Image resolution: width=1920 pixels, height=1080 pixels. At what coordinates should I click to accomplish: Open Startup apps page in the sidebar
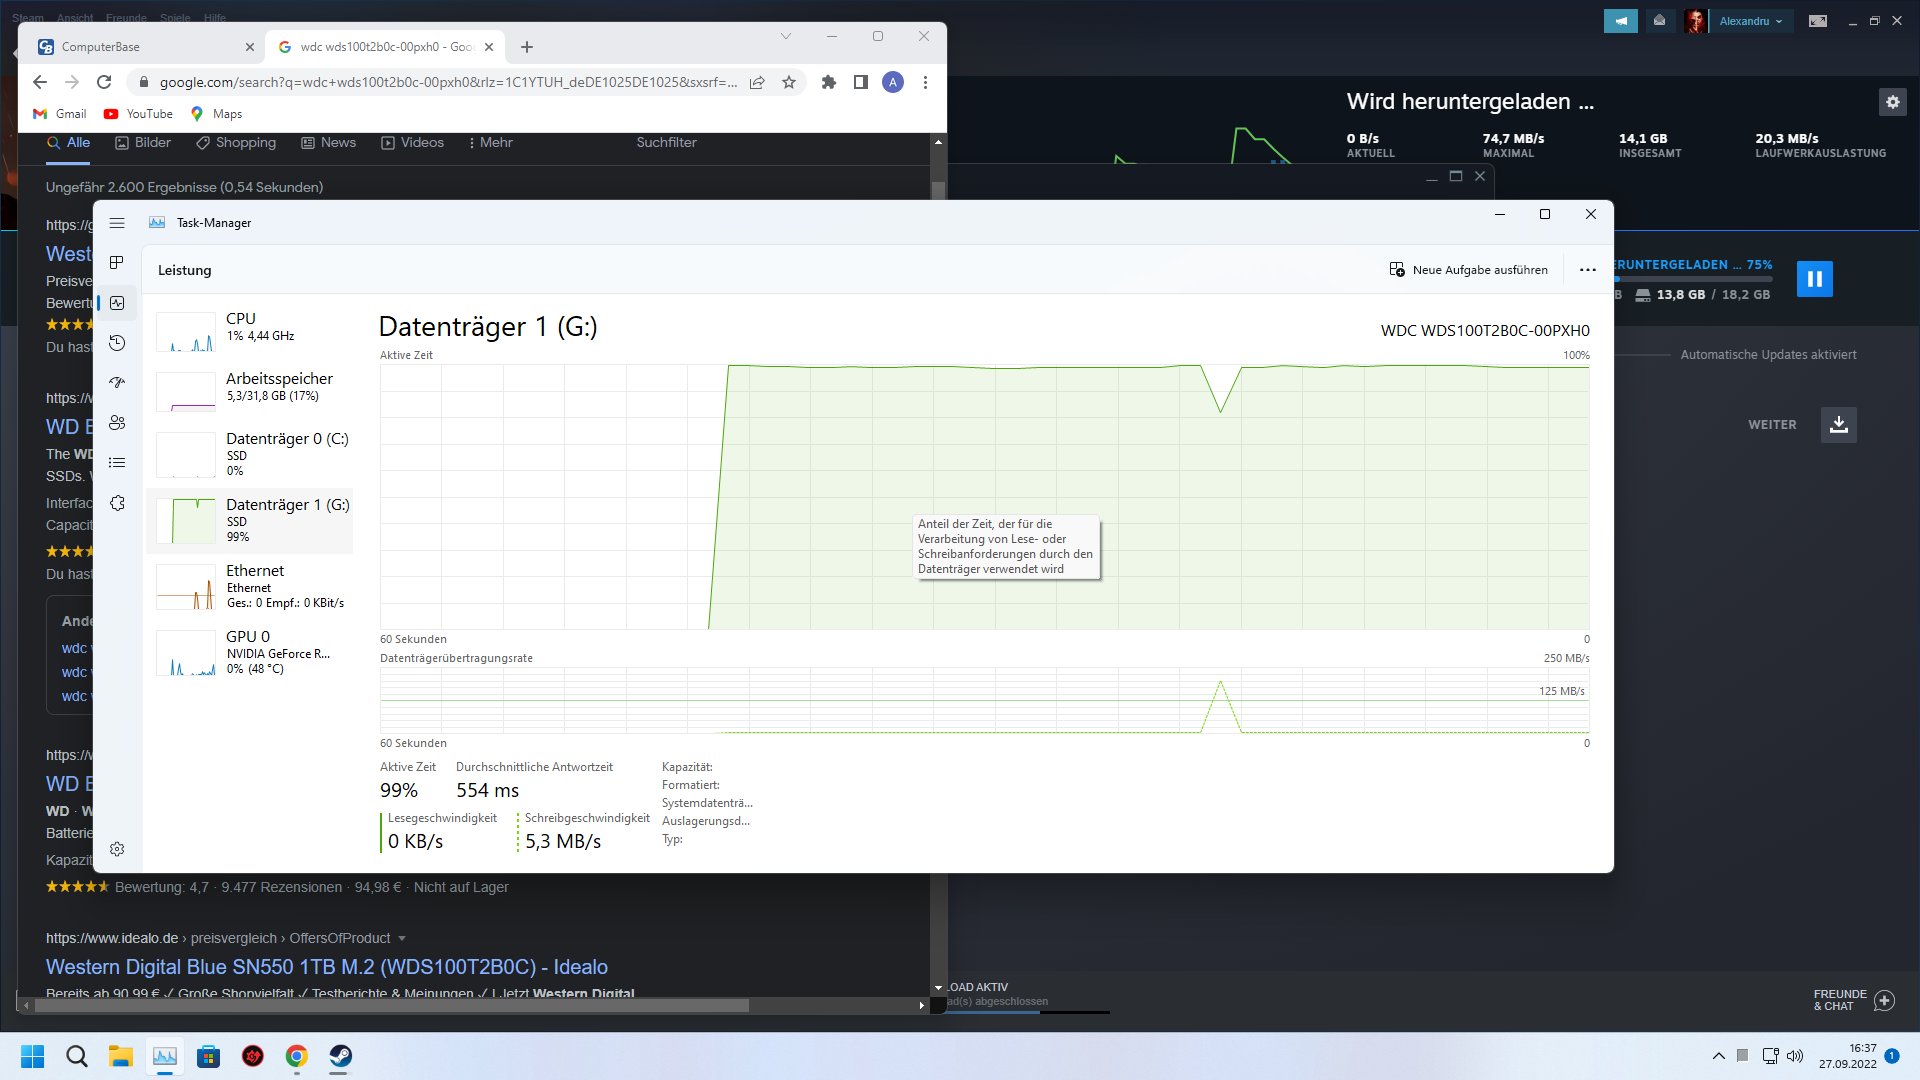pos(117,382)
